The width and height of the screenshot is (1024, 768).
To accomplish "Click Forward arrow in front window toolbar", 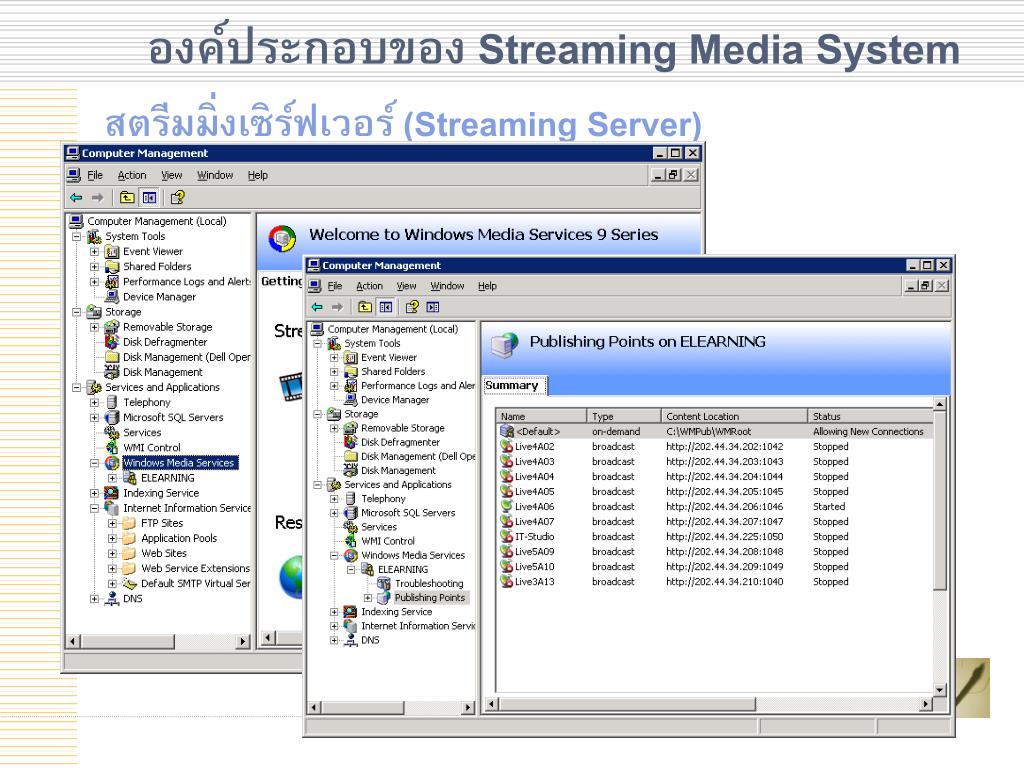I will coord(337,307).
